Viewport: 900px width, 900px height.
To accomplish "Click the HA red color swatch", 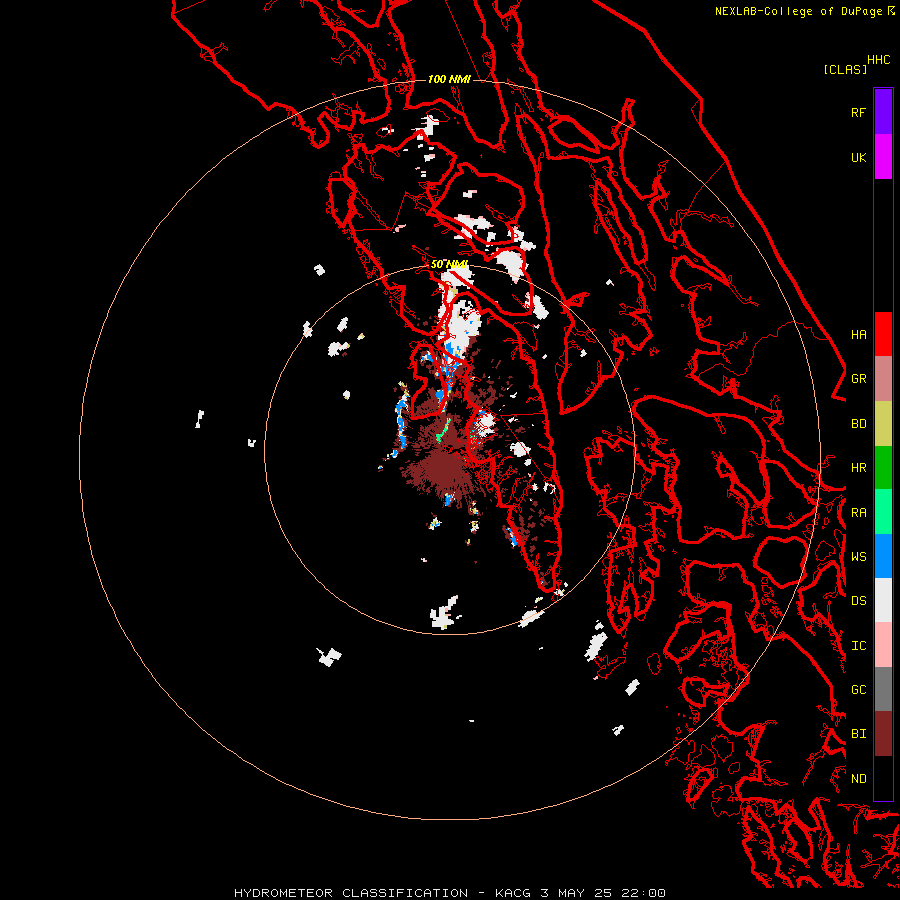I will [883, 334].
